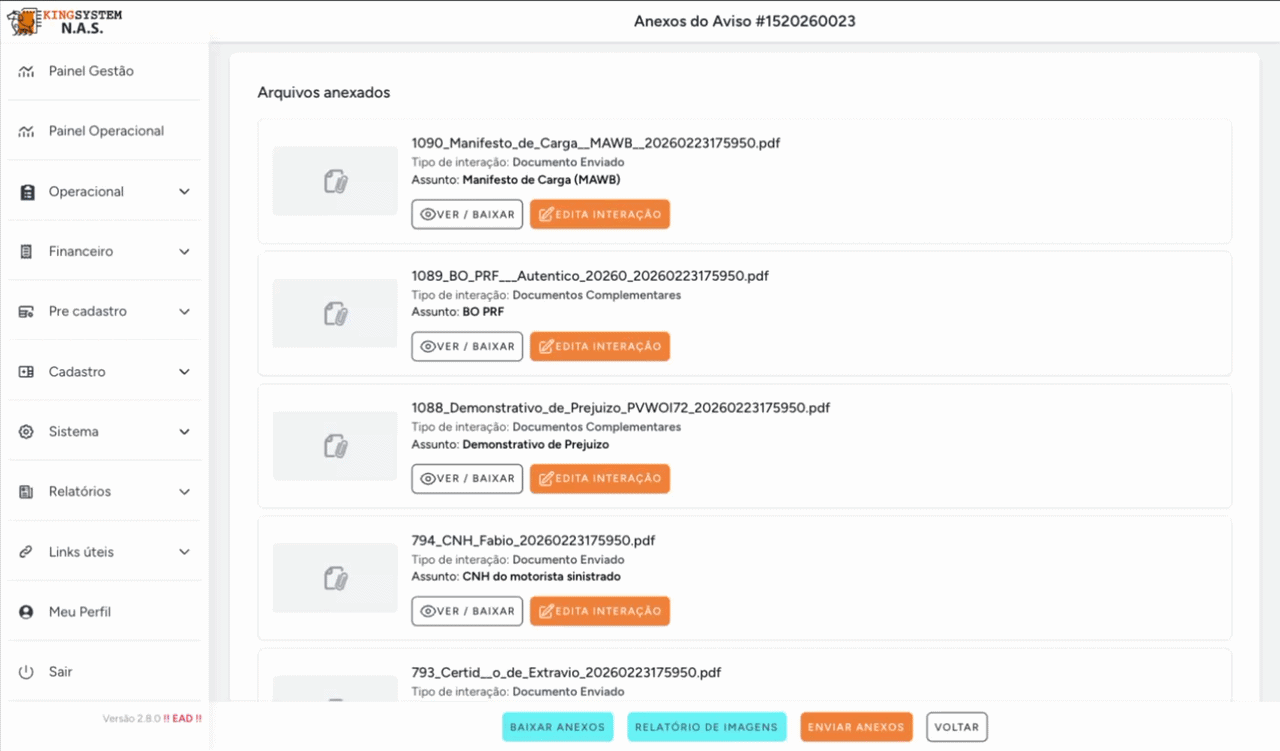Click Voltar to go back
This screenshot has width=1280, height=751.
(x=956, y=727)
